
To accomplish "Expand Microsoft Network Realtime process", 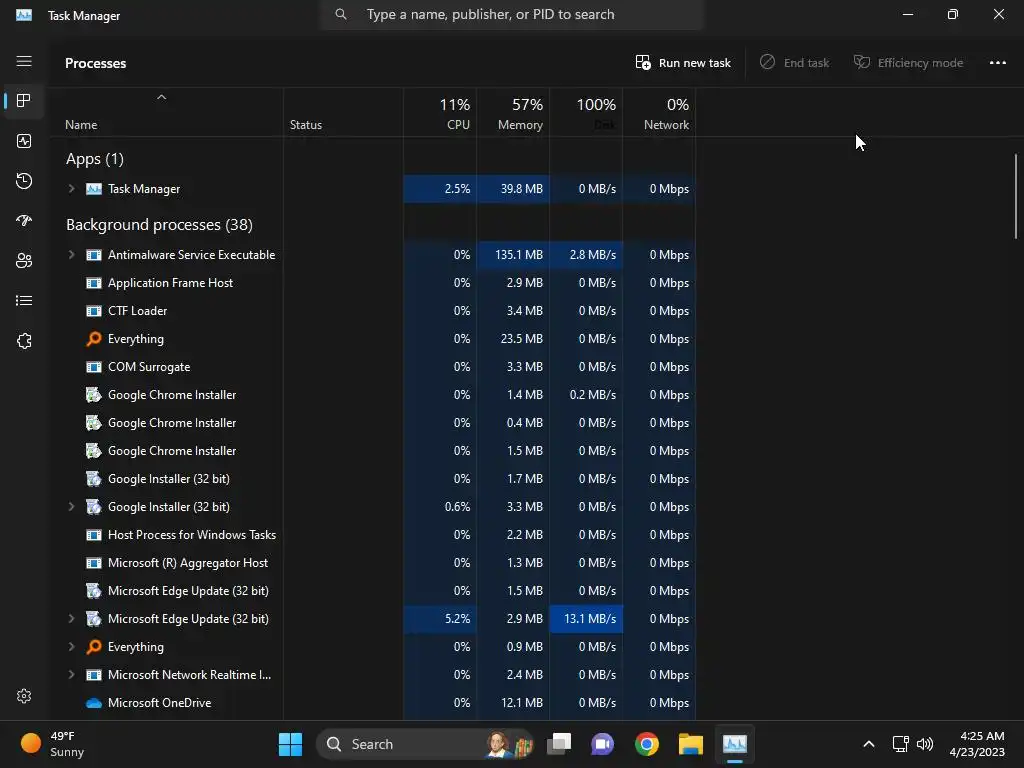I will coord(71,675).
